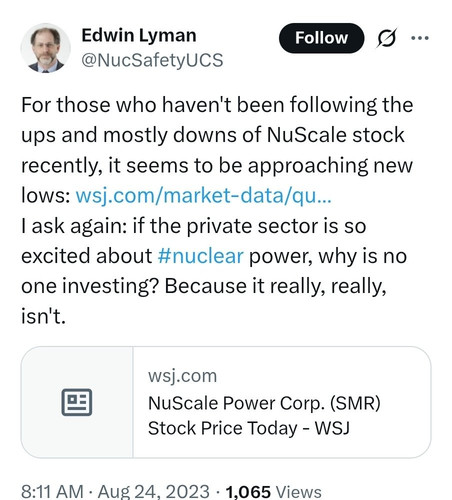Click the Follow button
The width and height of the screenshot is (452, 500).
pos(321,38)
